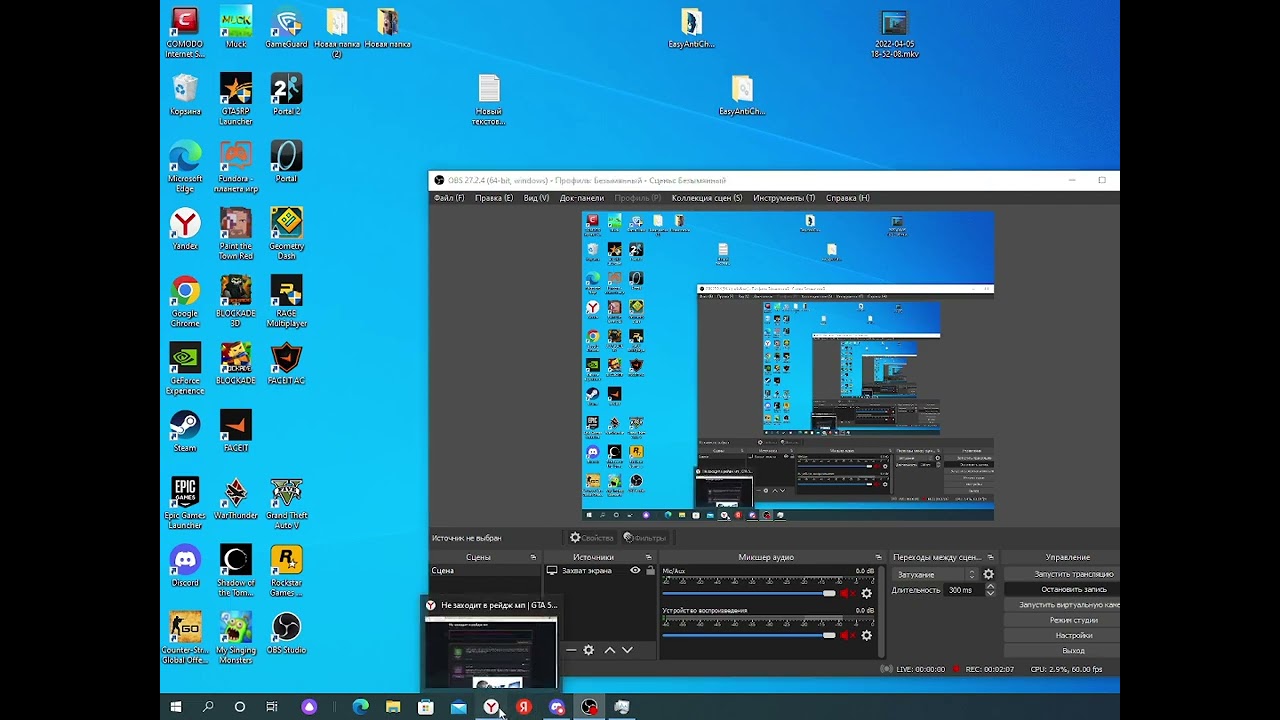Open the Затухание transition dropdown
This screenshot has height=720, width=1280.
tap(935, 574)
